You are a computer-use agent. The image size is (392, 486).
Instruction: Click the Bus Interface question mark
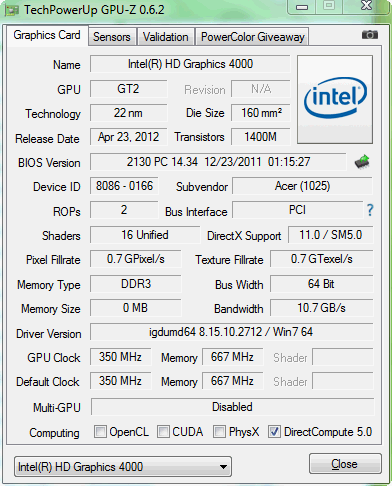coord(370,210)
